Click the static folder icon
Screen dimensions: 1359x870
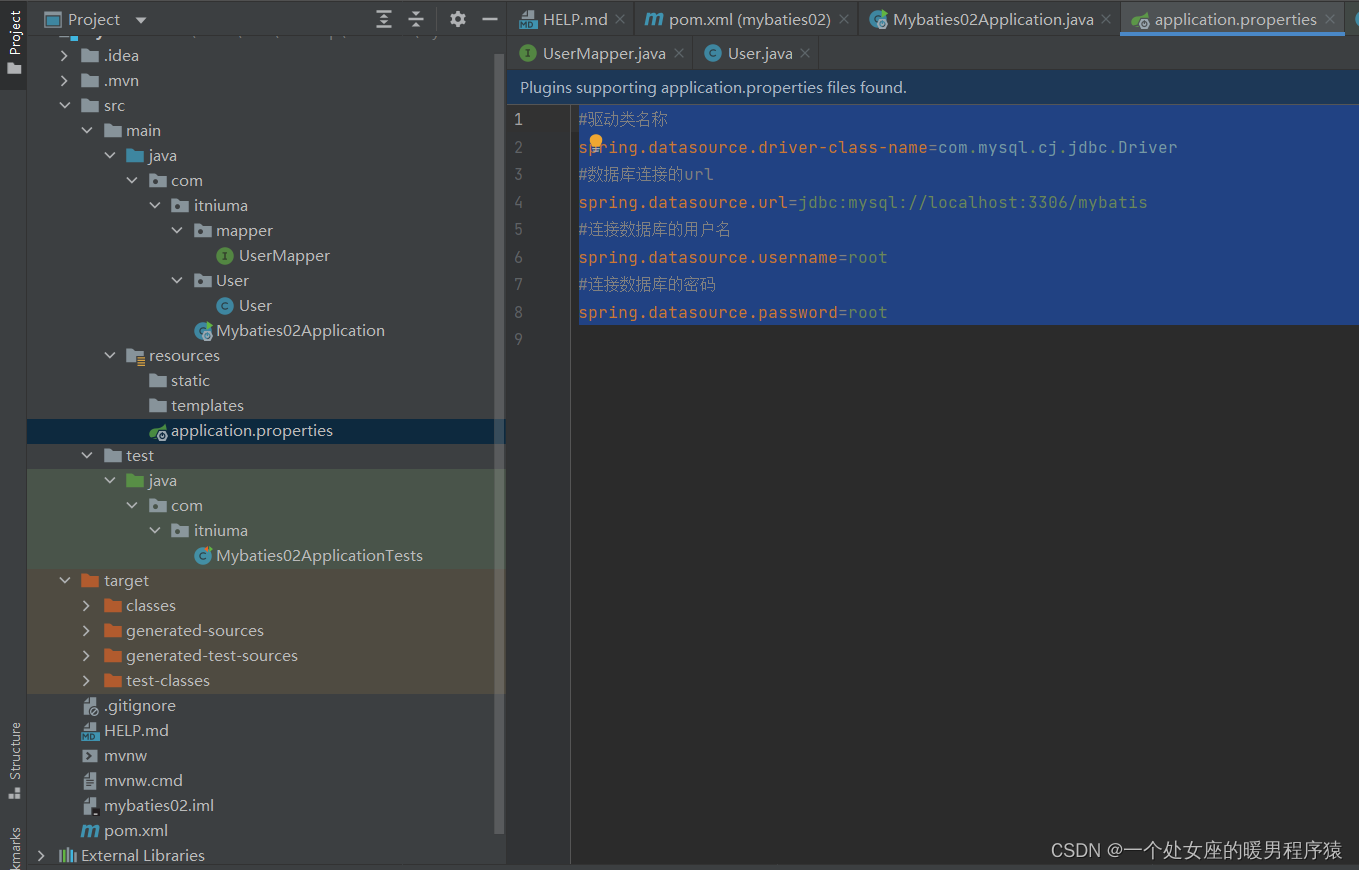tap(158, 381)
